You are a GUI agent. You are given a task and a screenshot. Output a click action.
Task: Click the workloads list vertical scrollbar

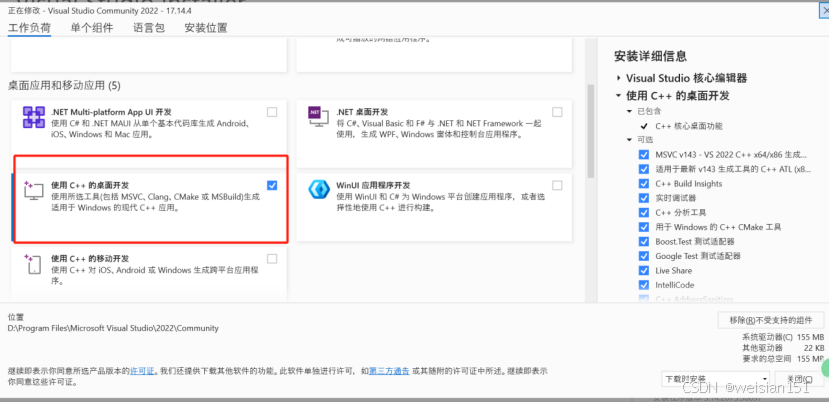[590, 131]
